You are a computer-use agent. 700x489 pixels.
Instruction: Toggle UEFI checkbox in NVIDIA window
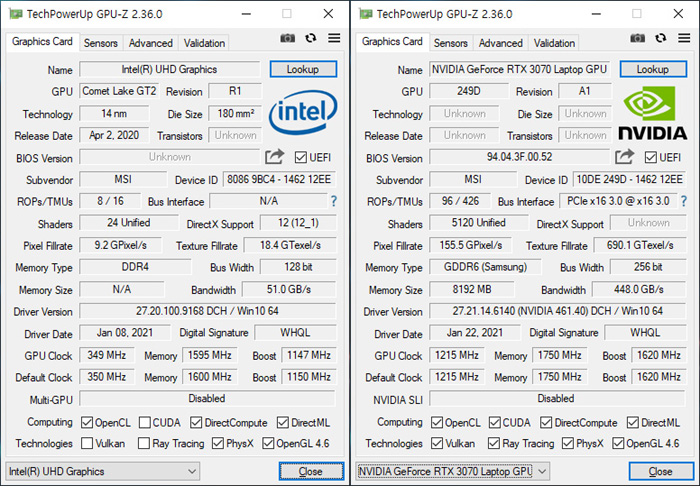(x=651, y=157)
